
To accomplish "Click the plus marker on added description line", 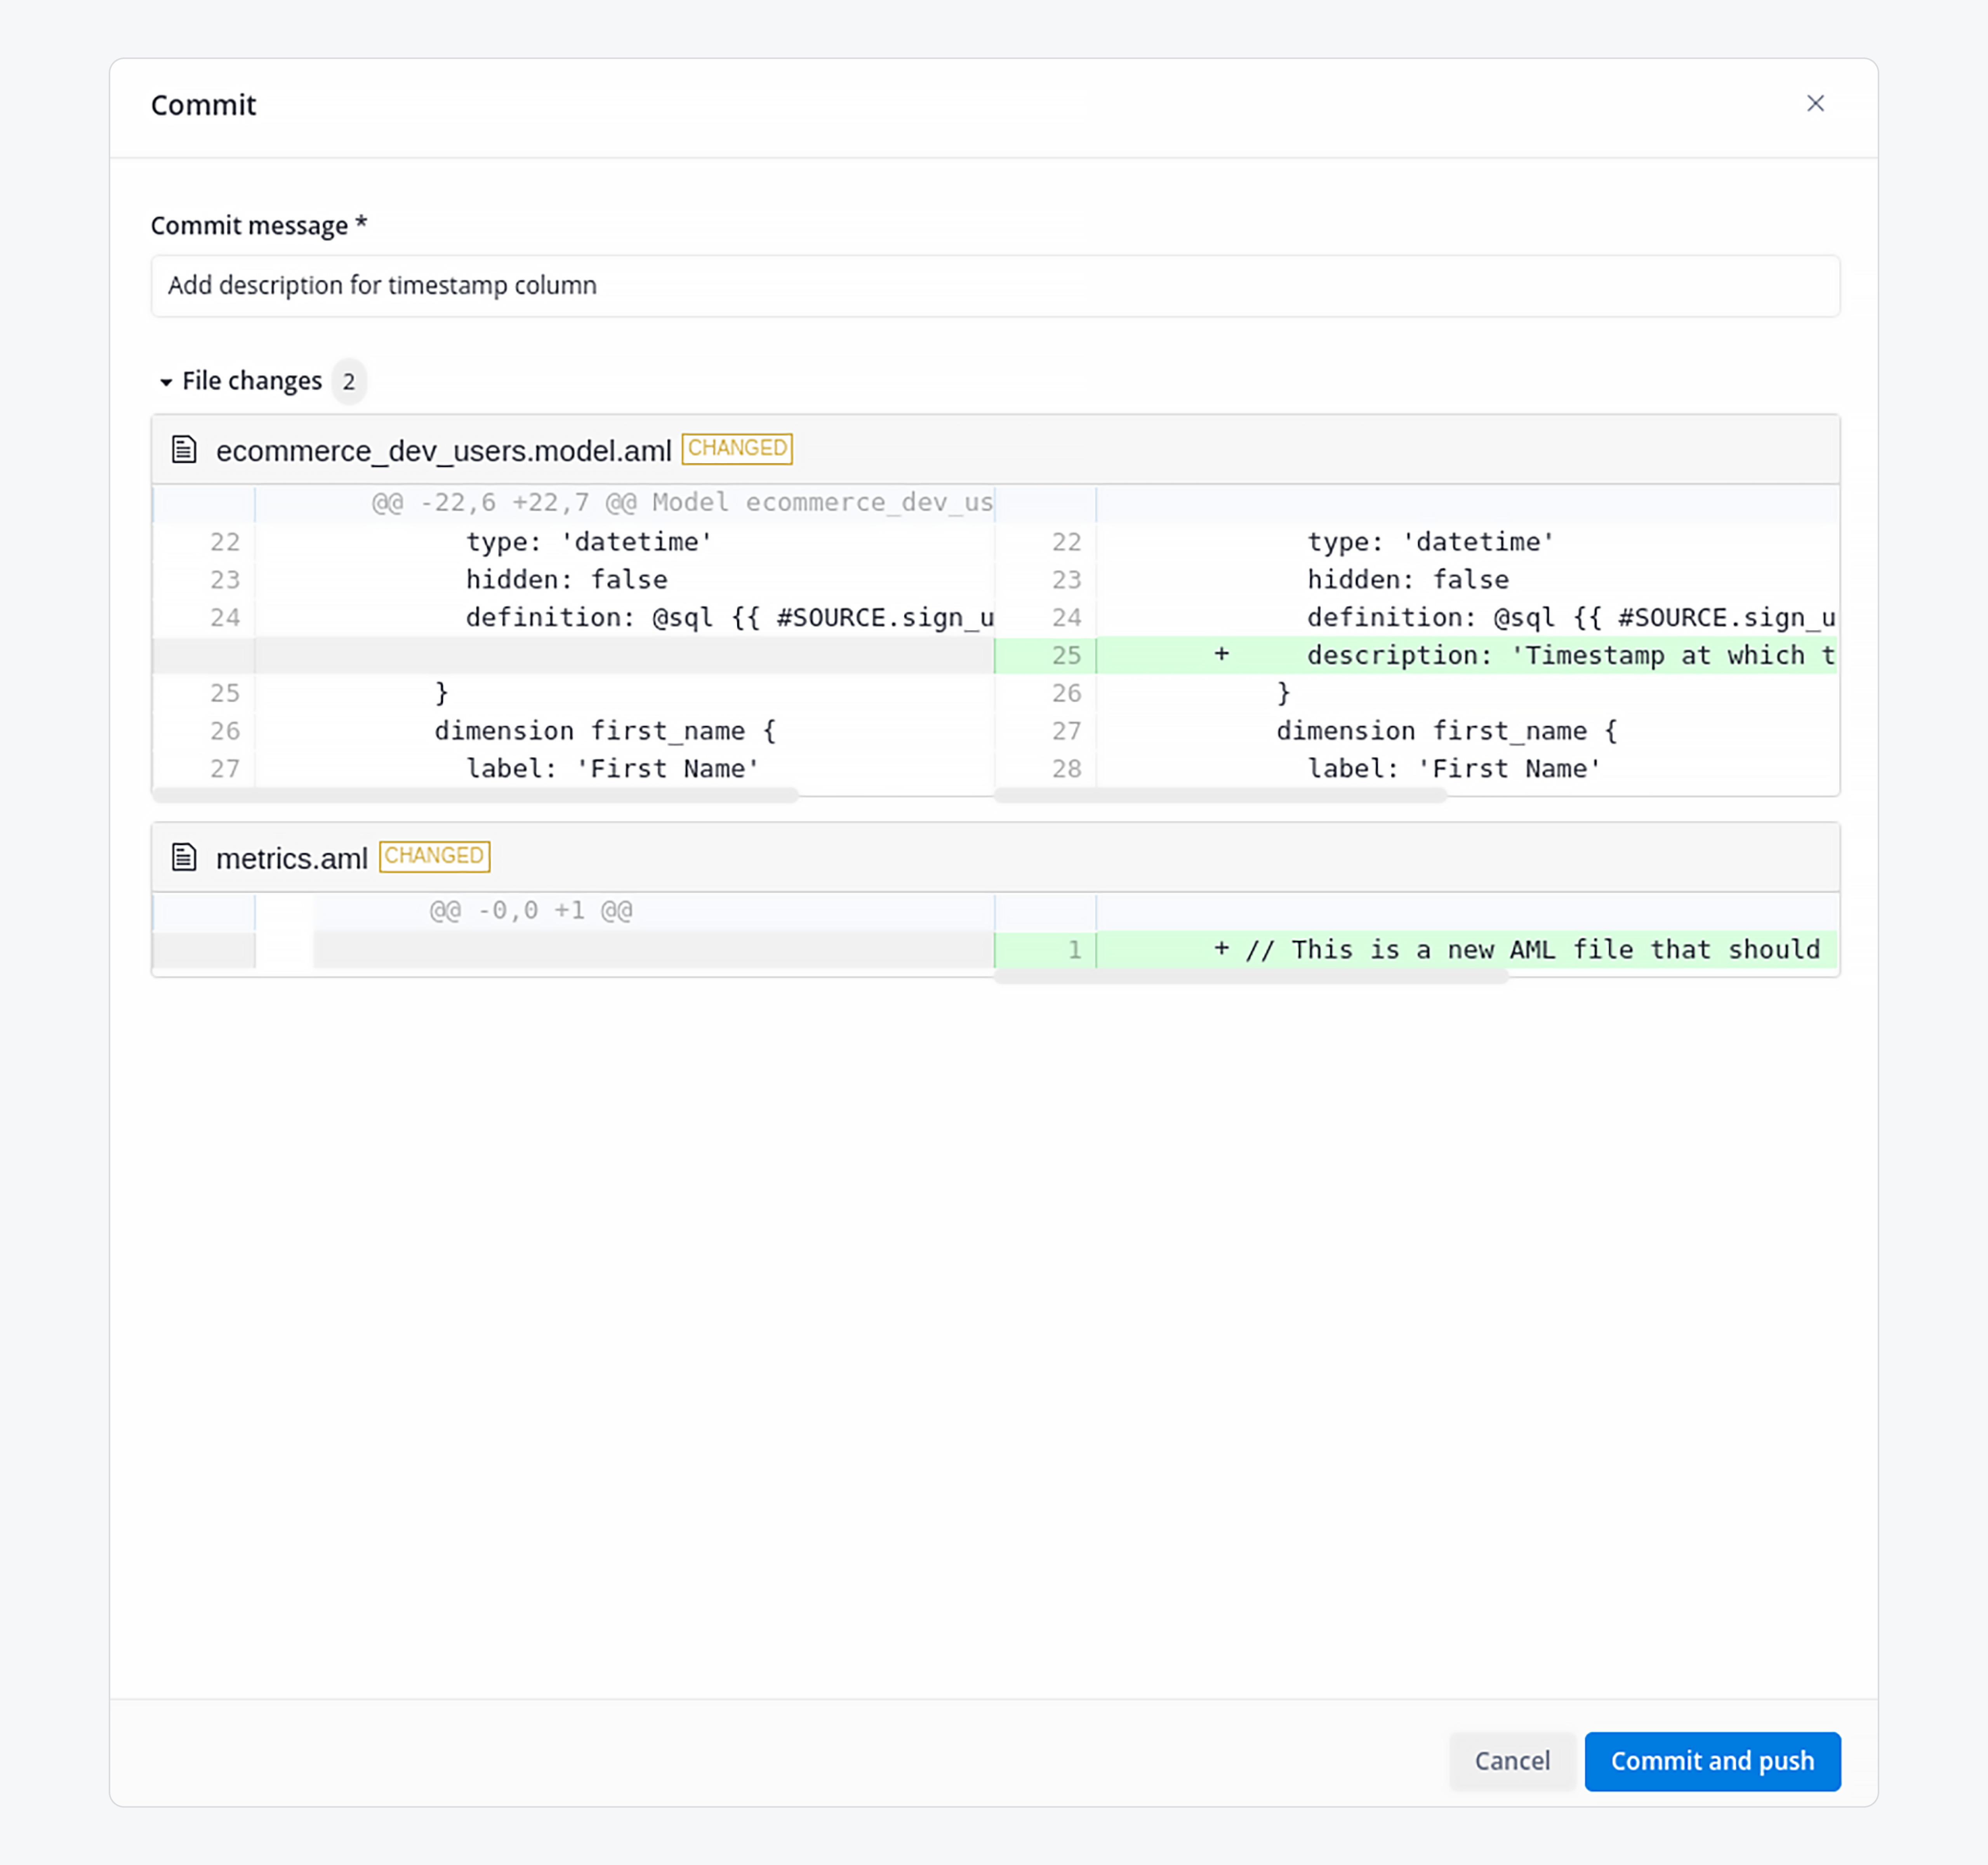I will [x=1221, y=654].
